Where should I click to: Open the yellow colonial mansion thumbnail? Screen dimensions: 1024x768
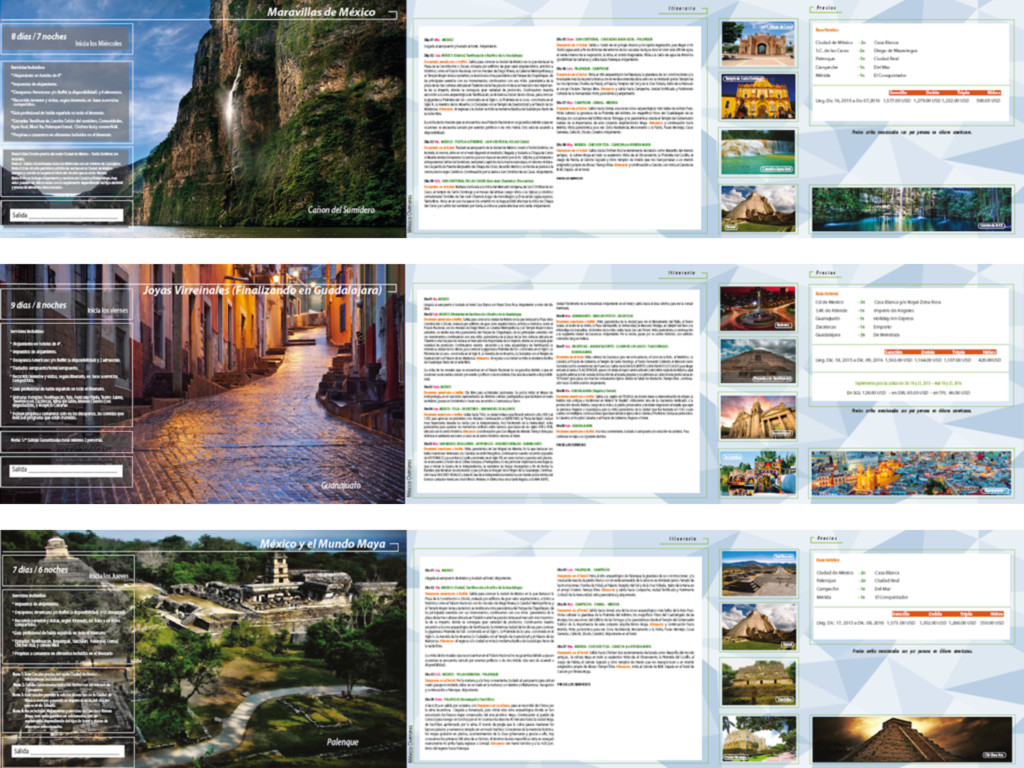tap(759, 739)
